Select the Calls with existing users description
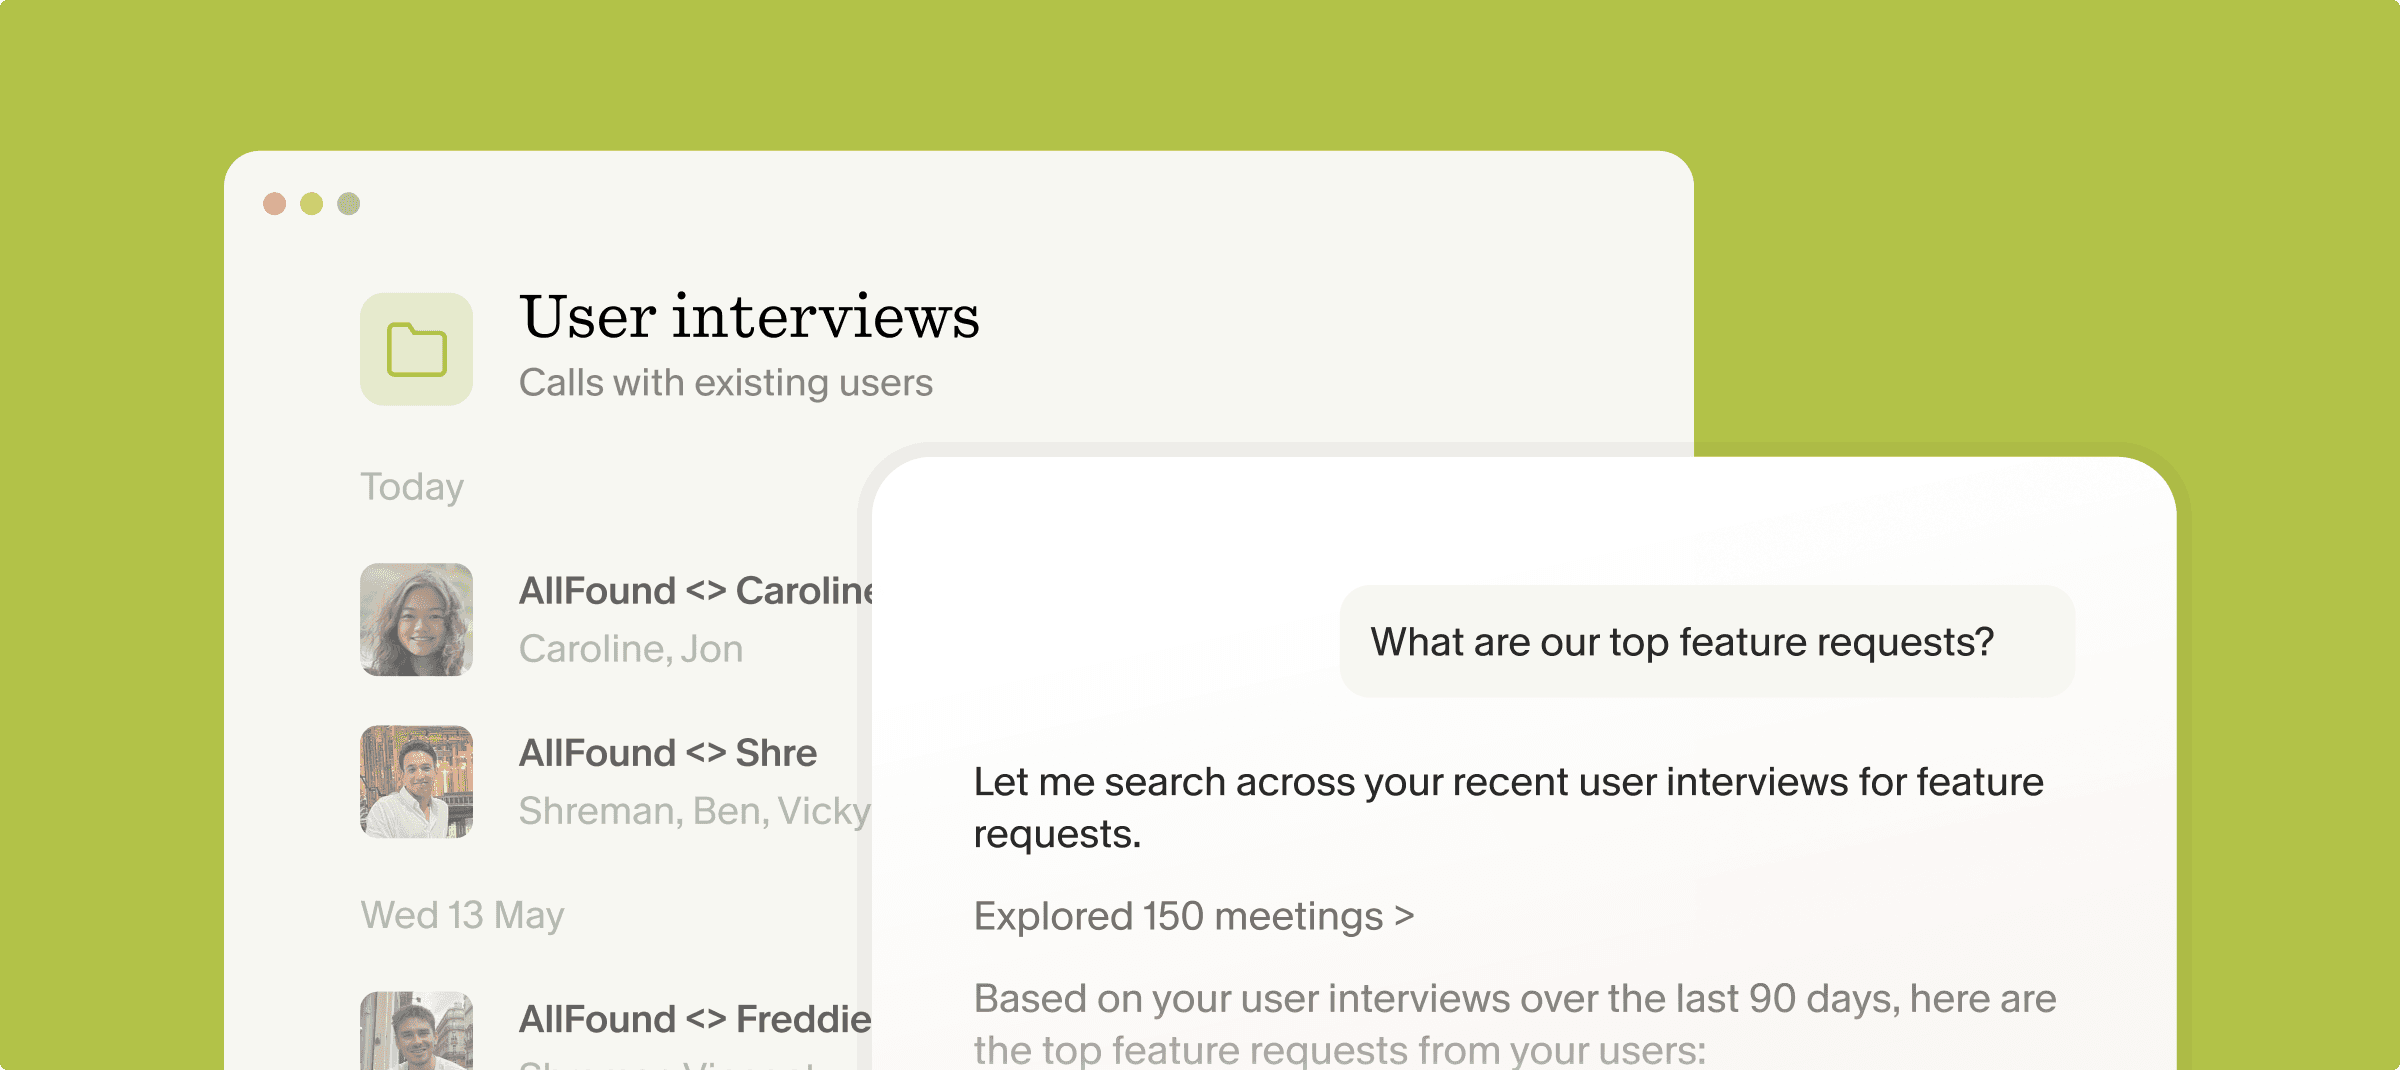The width and height of the screenshot is (2400, 1070). 726,383
